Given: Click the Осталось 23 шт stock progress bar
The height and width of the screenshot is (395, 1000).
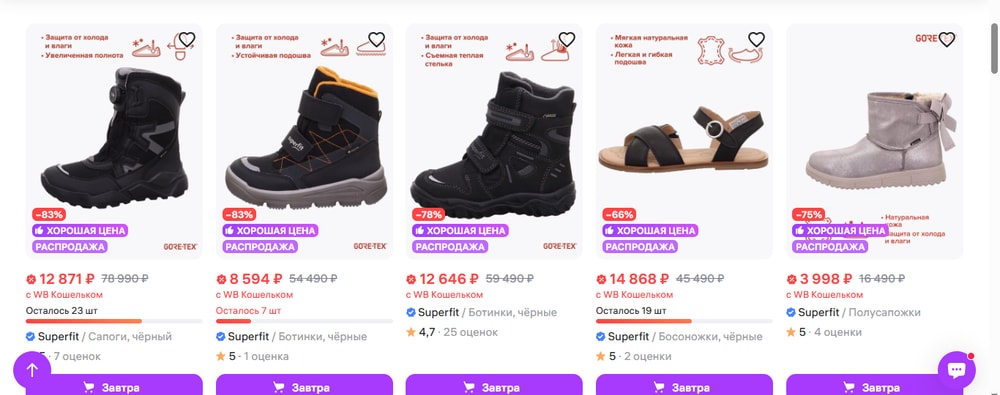Looking at the screenshot, I should 114,321.
